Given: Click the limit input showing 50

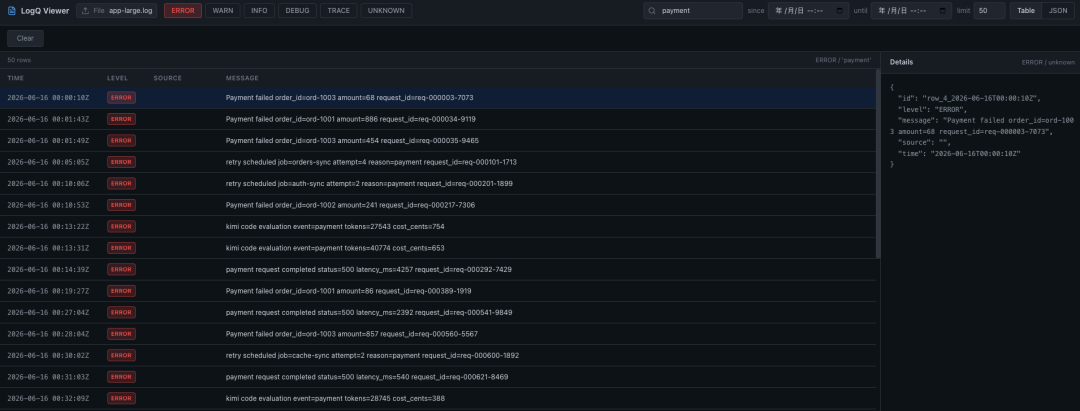Looking at the screenshot, I should pos(989,11).
